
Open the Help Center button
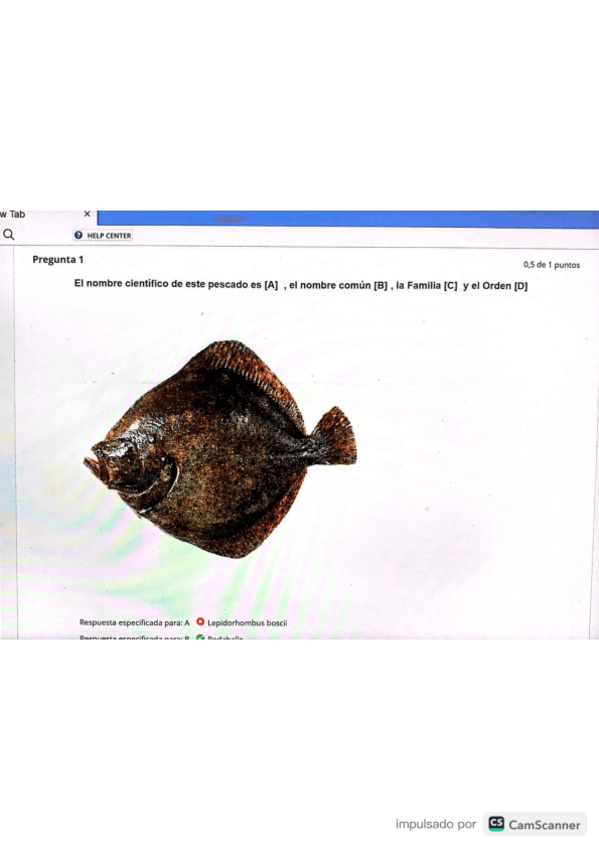pyautogui.click(x=103, y=235)
